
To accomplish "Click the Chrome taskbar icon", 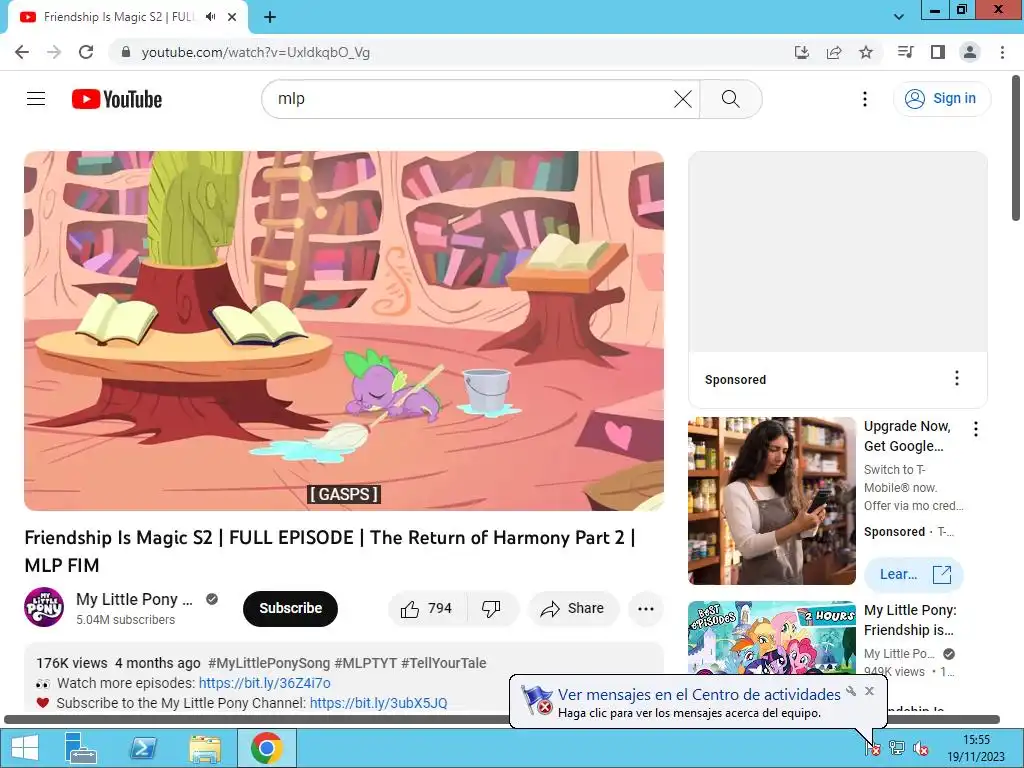I will [266, 748].
